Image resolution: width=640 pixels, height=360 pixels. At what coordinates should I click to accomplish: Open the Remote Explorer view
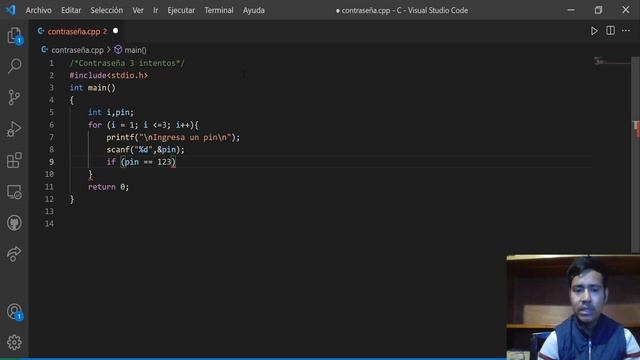click(x=14, y=192)
